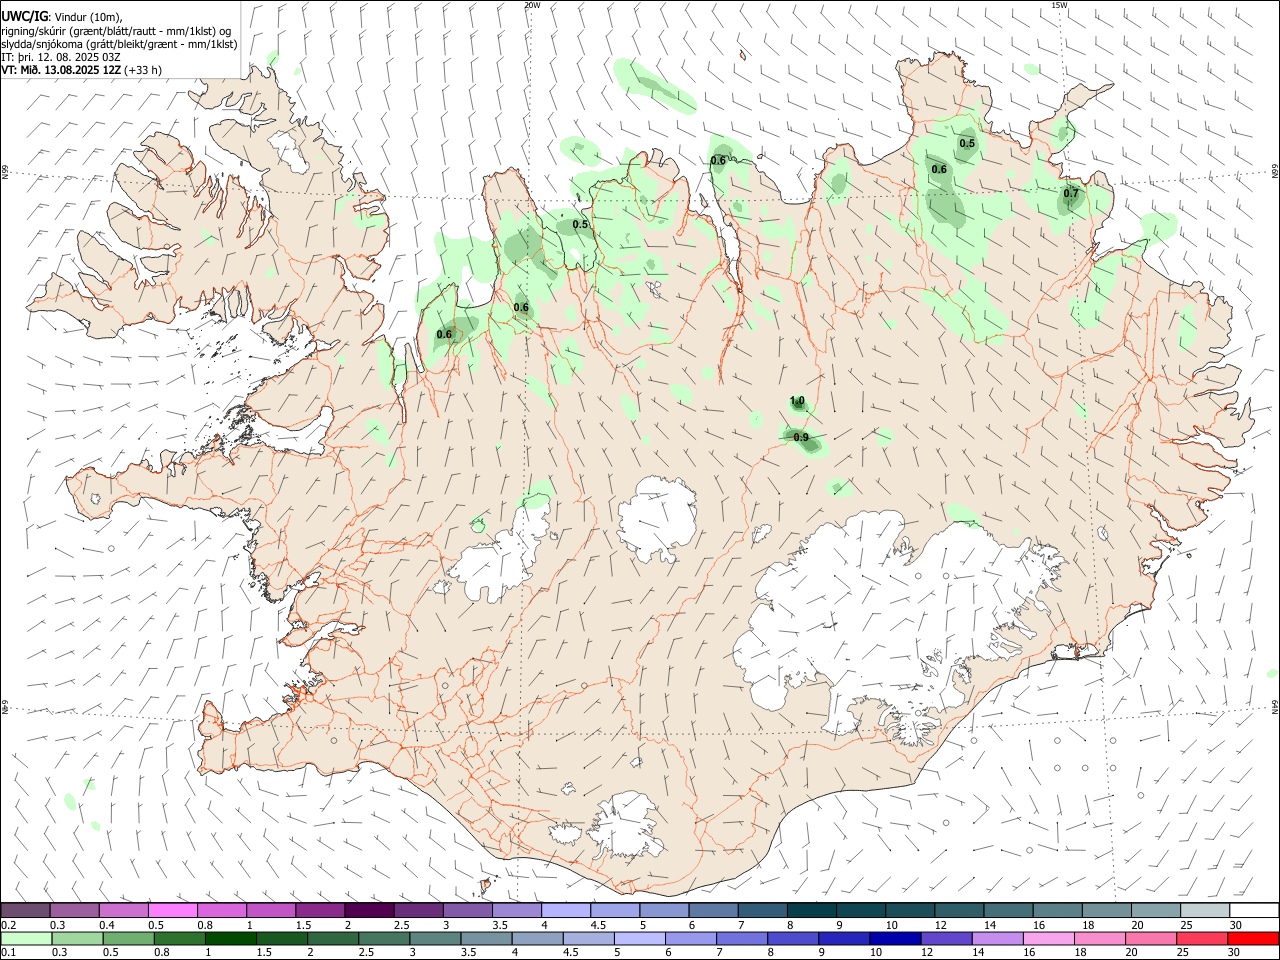1280x960 pixels.
Task: Select the pure red swatch labeled 30
Action: coord(1252,938)
